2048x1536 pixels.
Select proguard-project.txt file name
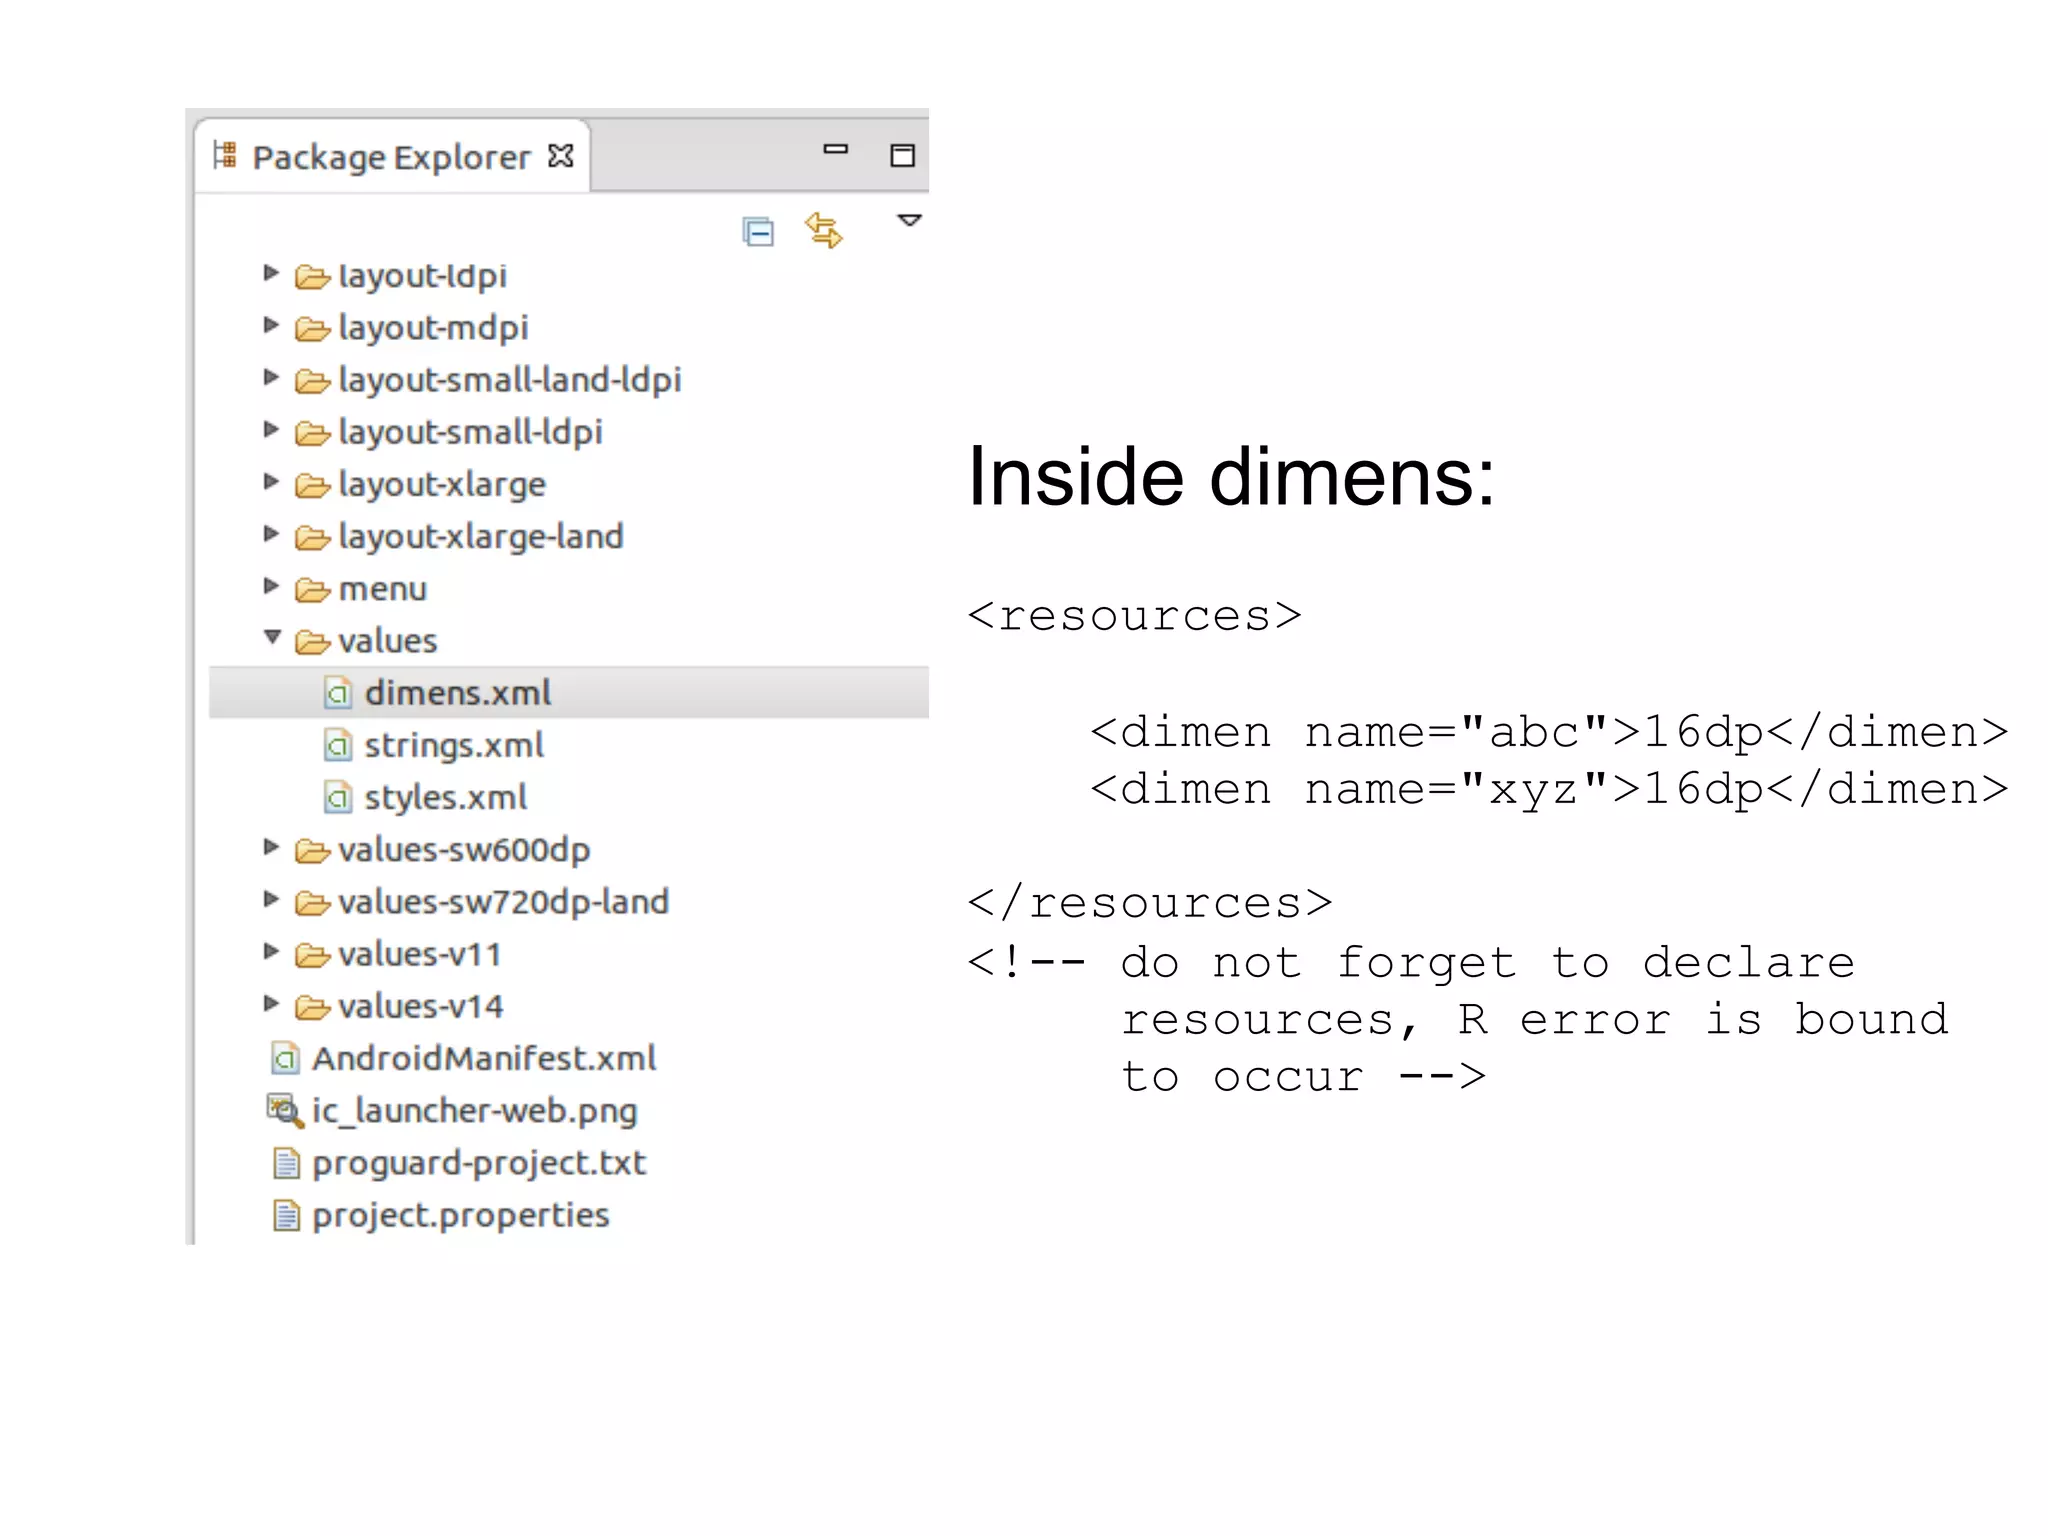pyautogui.click(x=479, y=1163)
